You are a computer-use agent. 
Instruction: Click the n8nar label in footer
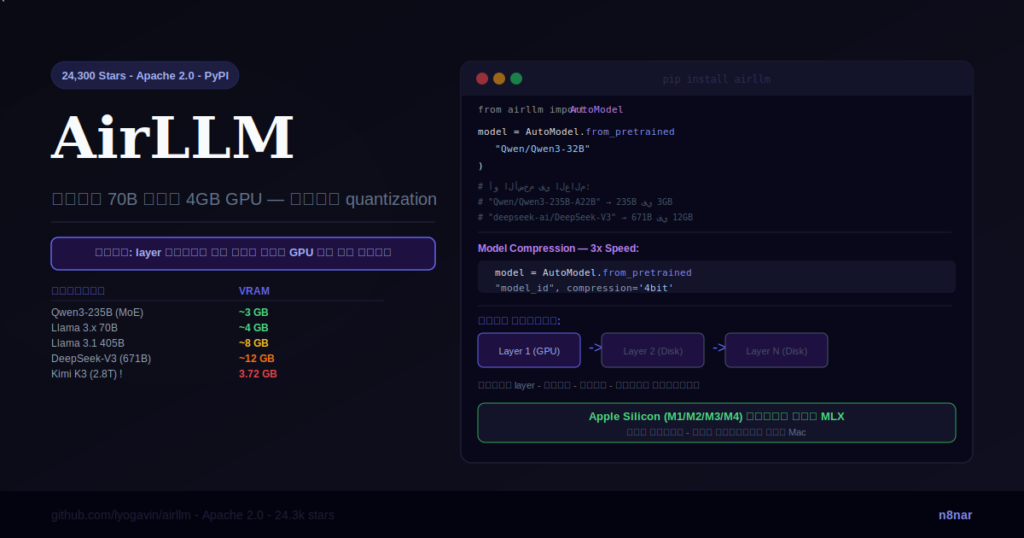click(955, 515)
